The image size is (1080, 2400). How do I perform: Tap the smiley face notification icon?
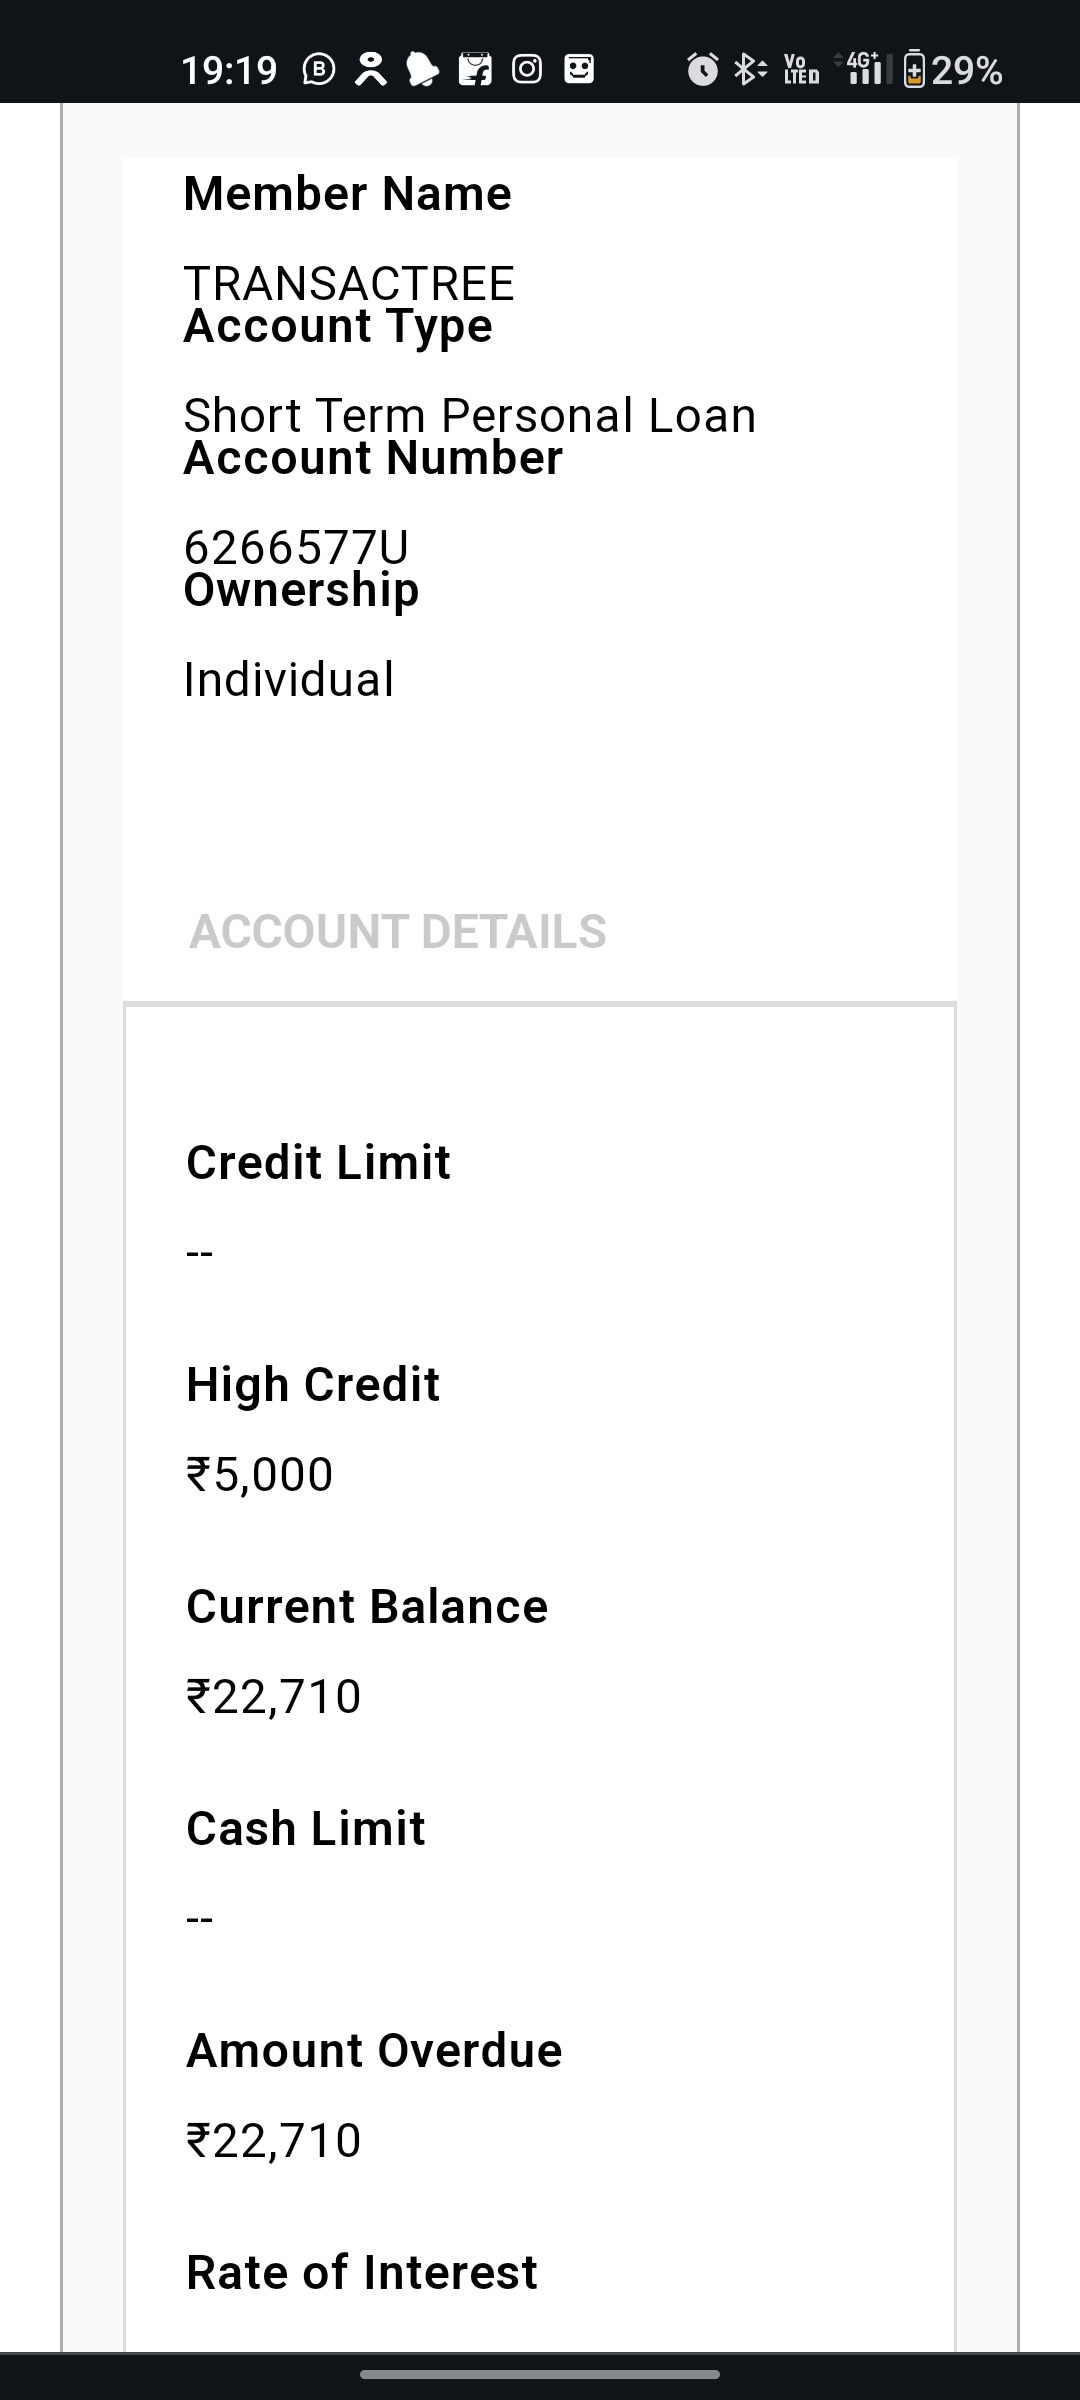coord(579,70)
